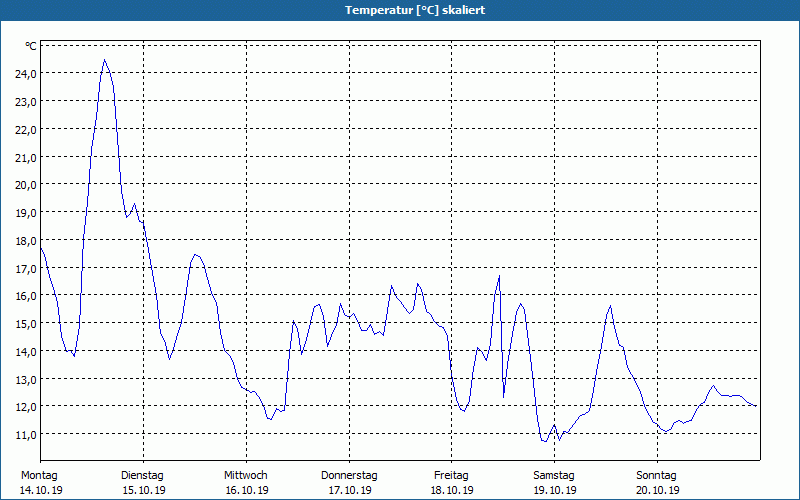Select the 15.10.19 date label
The width and height of the screenshot is (800, 500).
tap(144, 490)
